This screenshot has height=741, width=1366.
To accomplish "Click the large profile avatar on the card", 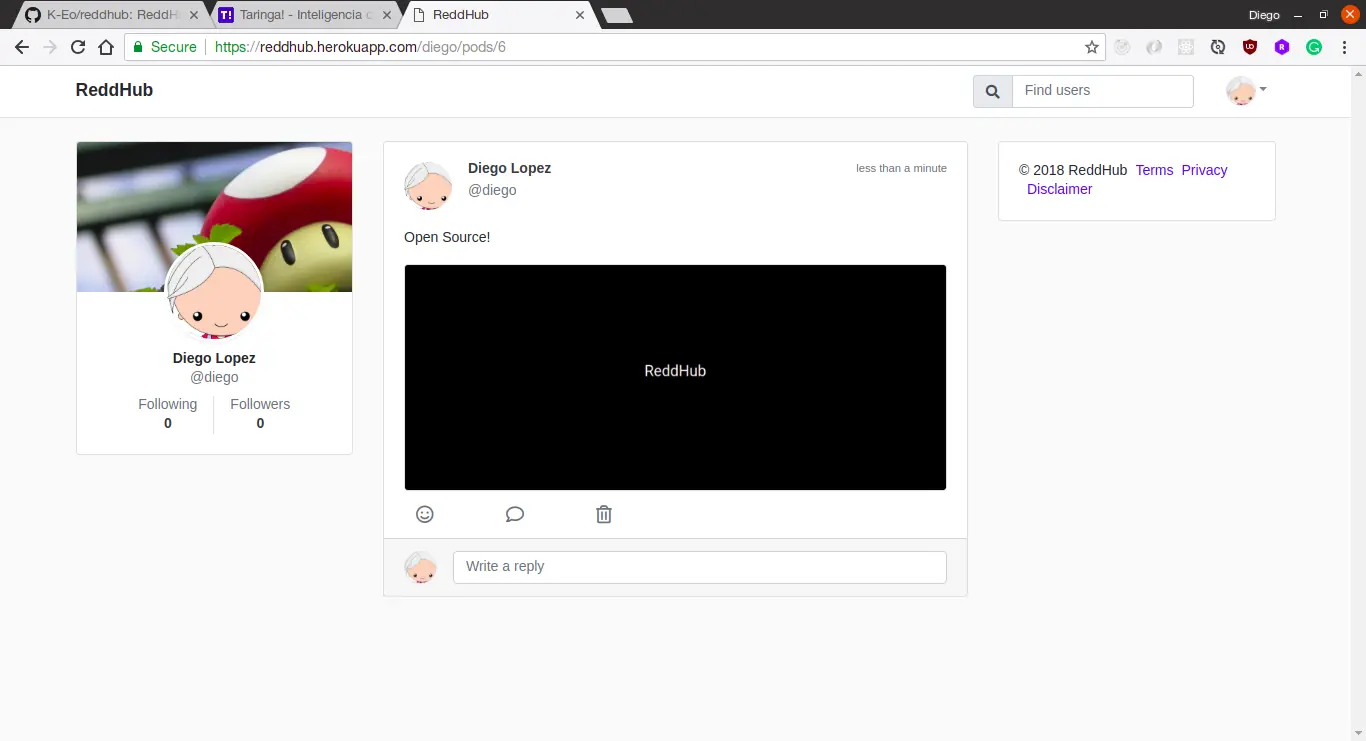I will click(x=214, y=293).
